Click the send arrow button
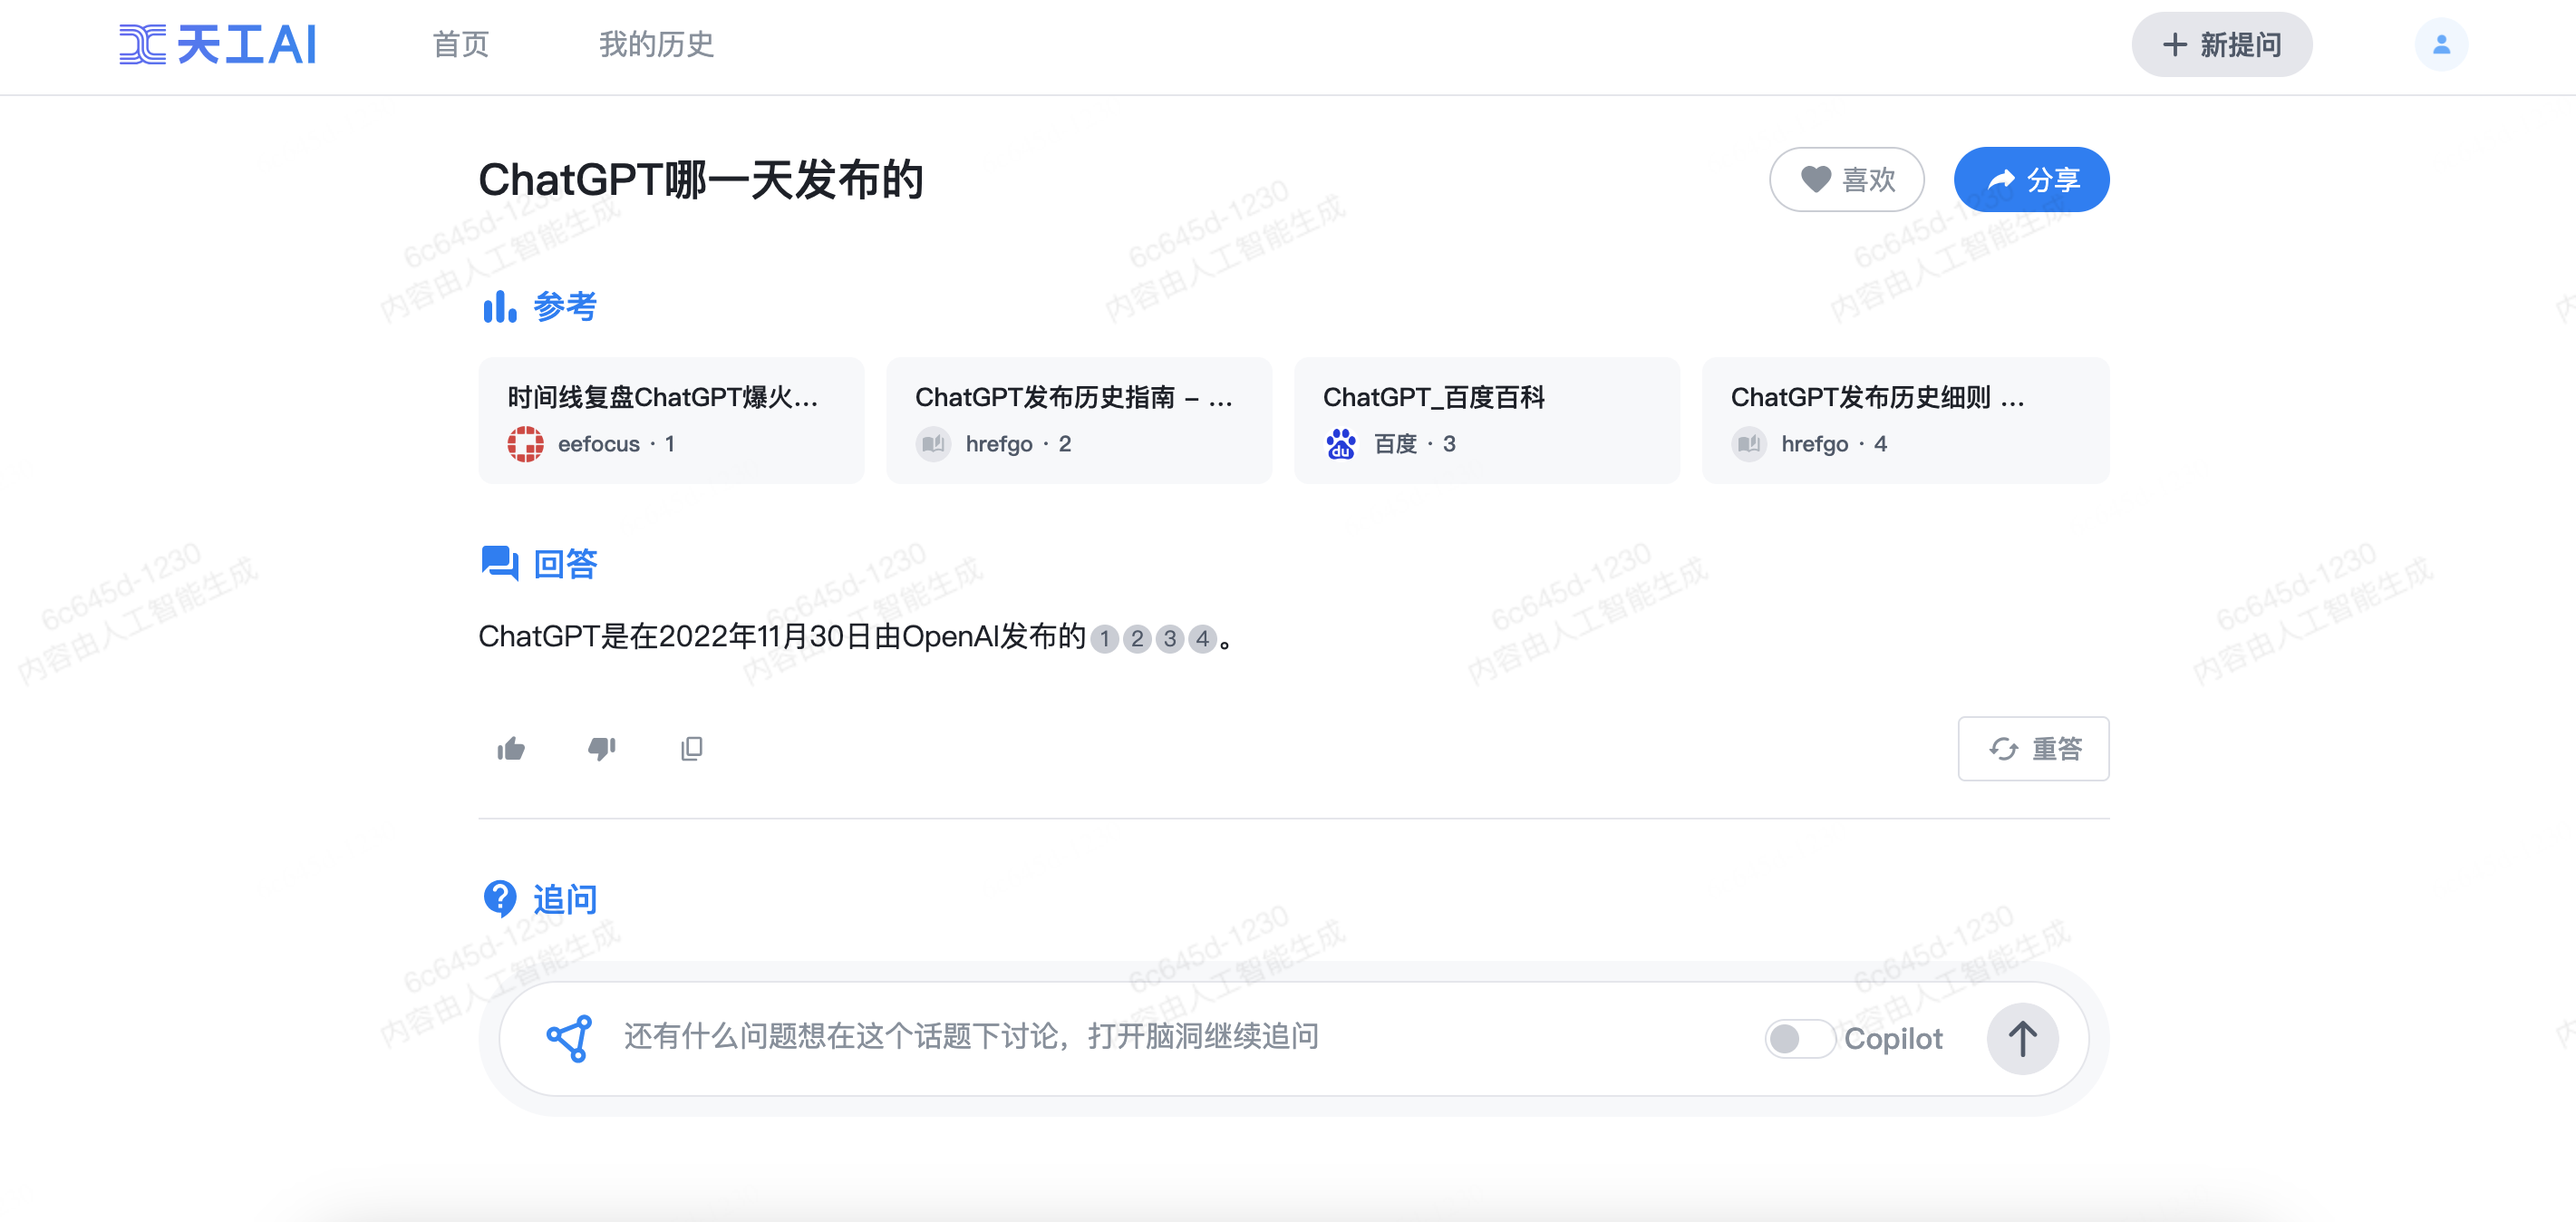This screenshot has width=2576, height=1222. pyautogui.click(x=2021, y=1038)
